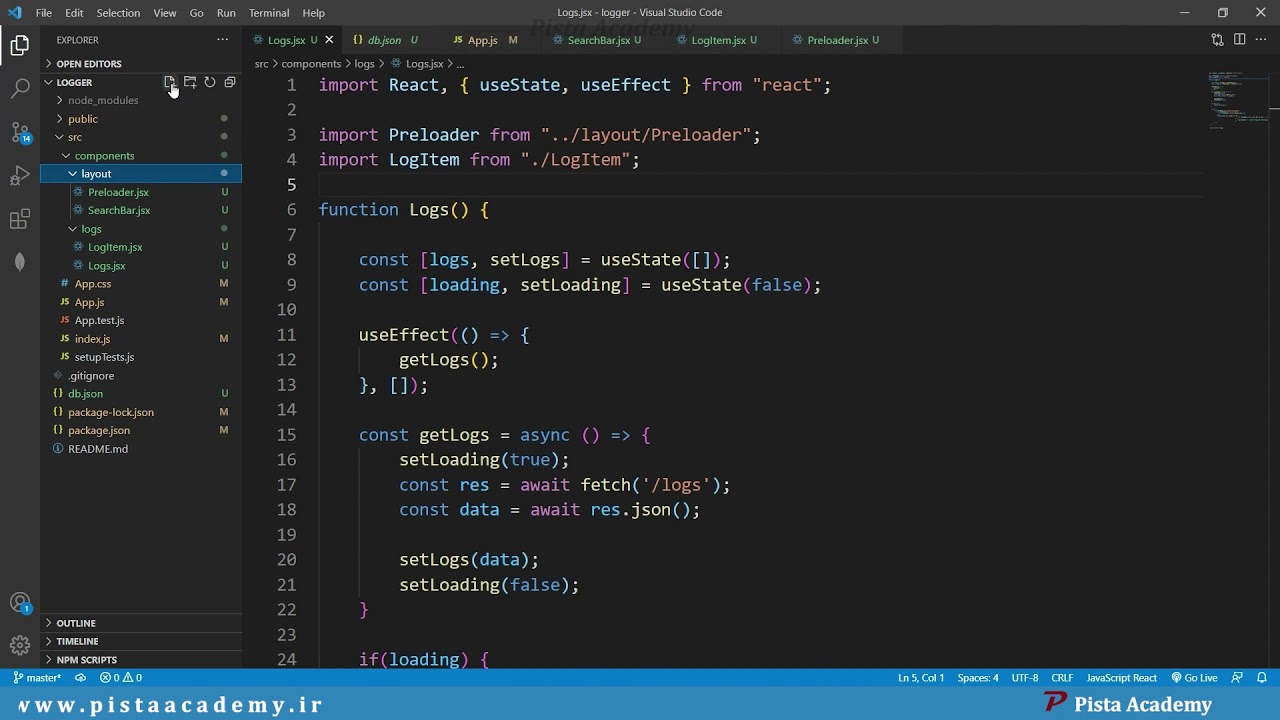The width and height of the screenshot is (1280, 720).
Task: Click the master branch indicator
Action: point(37,678)
